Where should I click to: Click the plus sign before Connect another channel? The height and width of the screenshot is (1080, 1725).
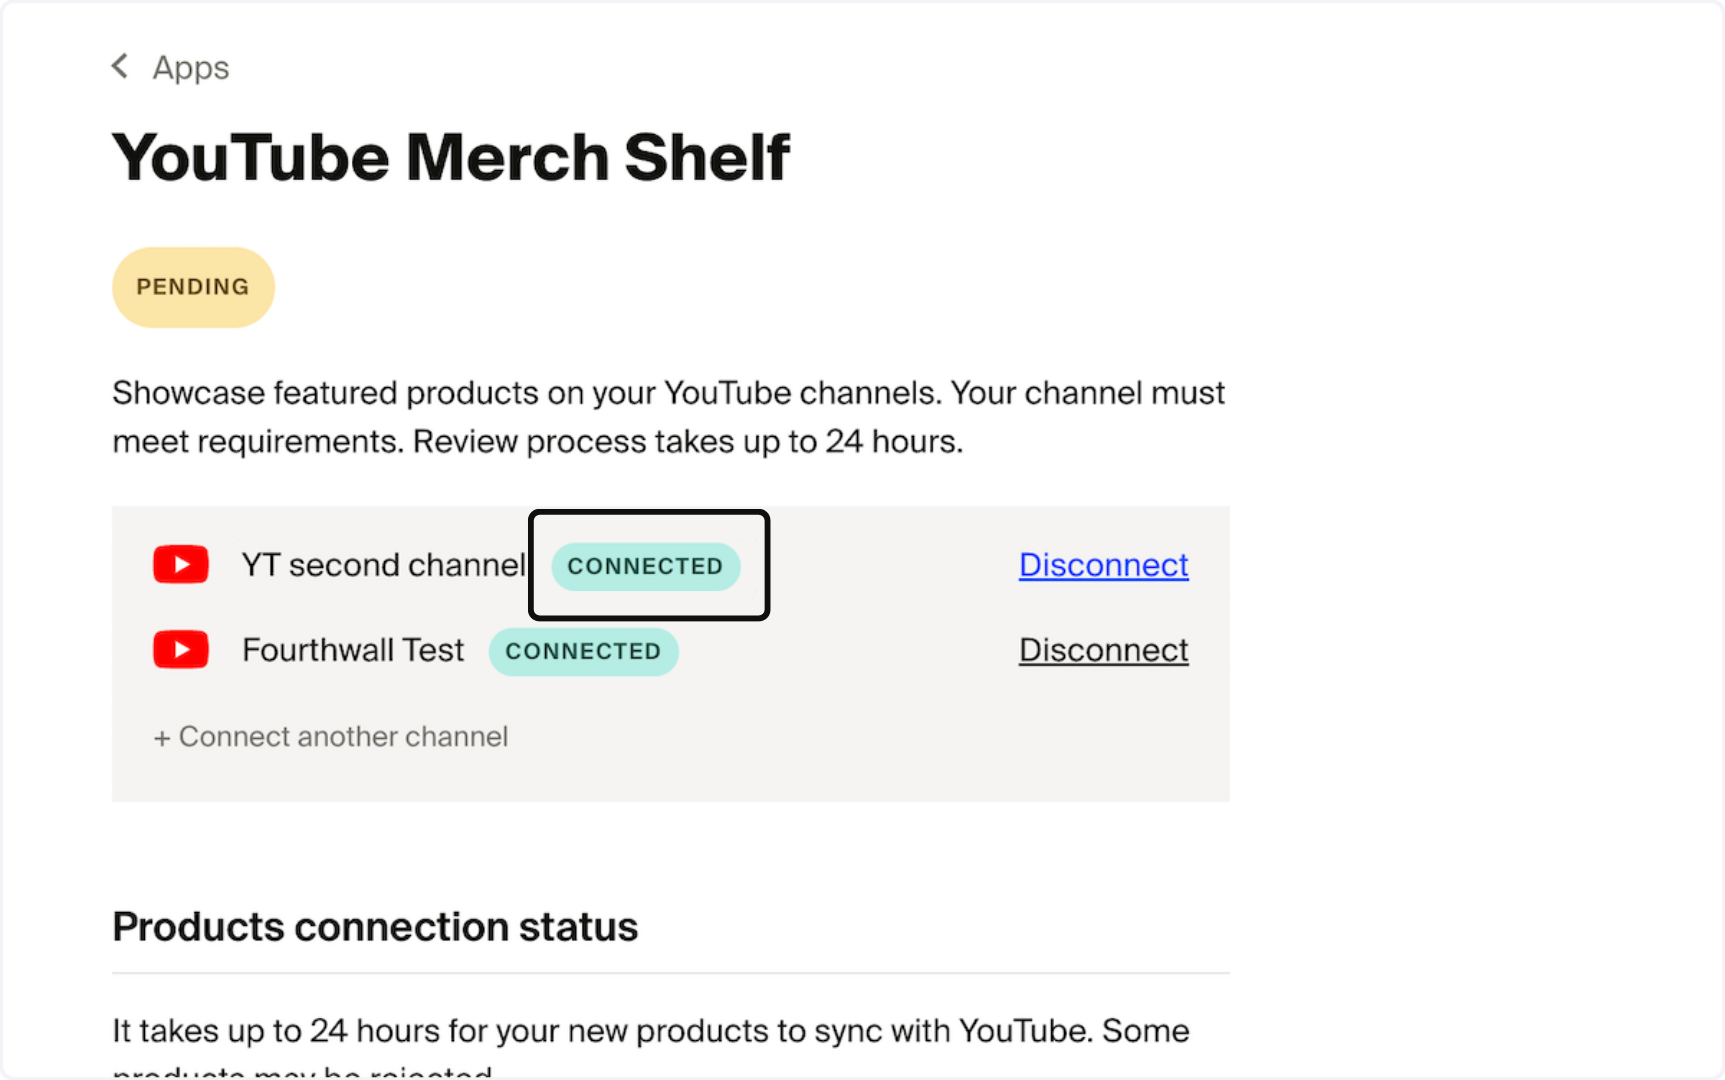tap(163, 737)
